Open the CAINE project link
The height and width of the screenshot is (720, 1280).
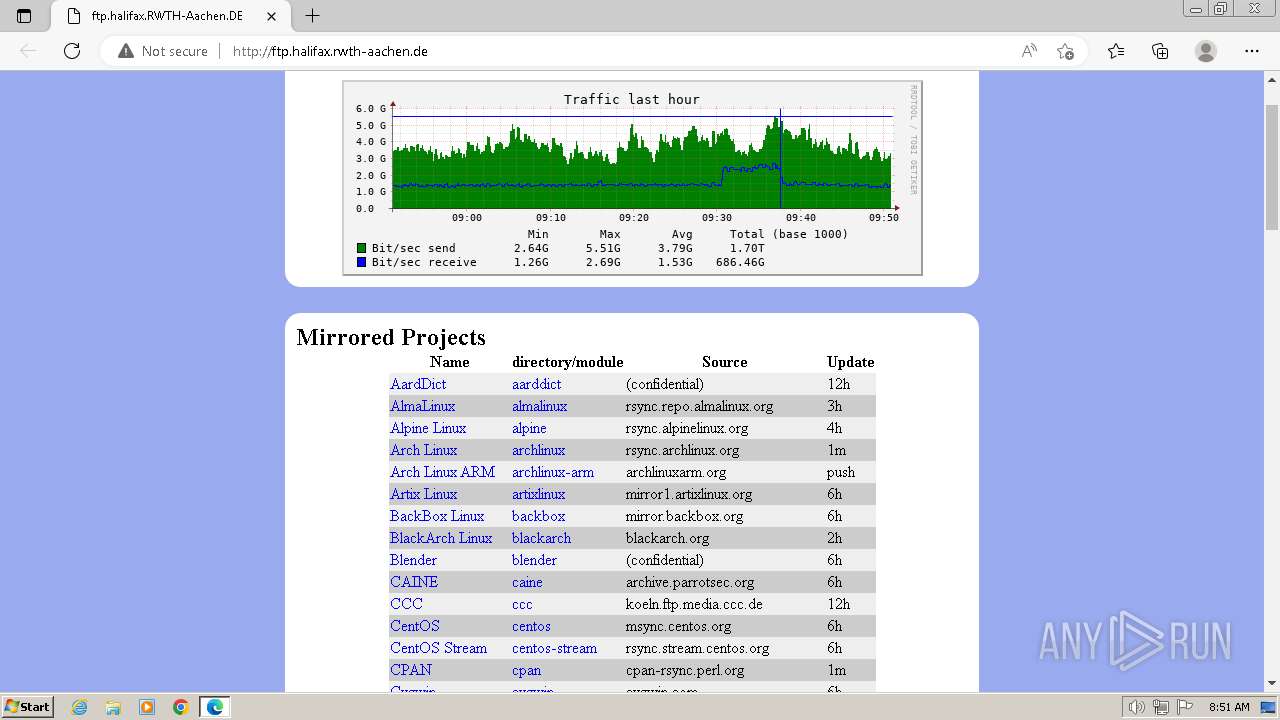[414, 582]
